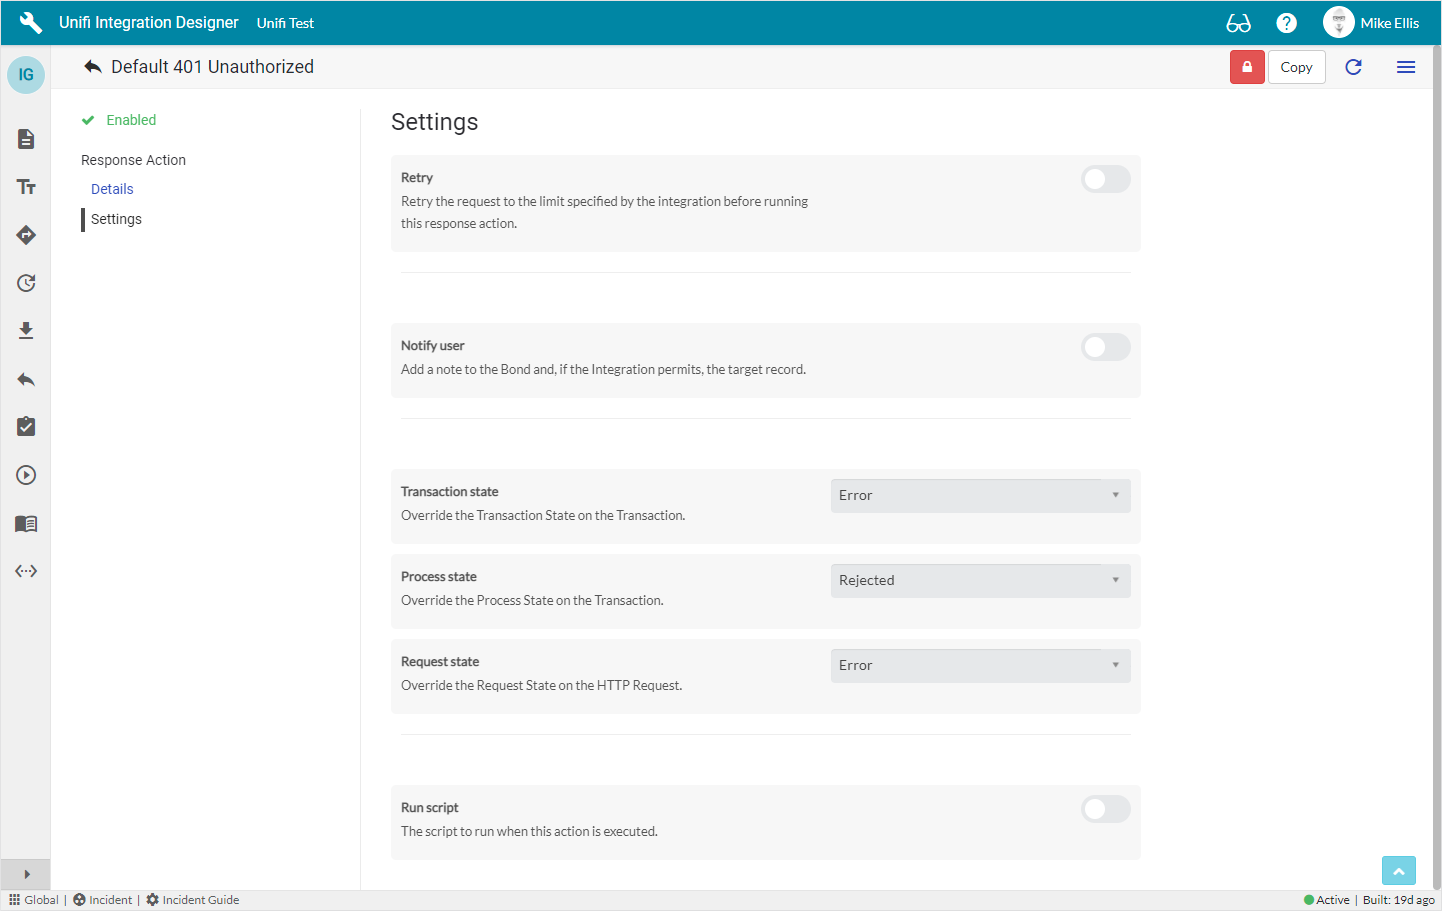The height and width of the screenshot is (911, 1442).
Task: Switch to the Details section
Action: [112, 188]
